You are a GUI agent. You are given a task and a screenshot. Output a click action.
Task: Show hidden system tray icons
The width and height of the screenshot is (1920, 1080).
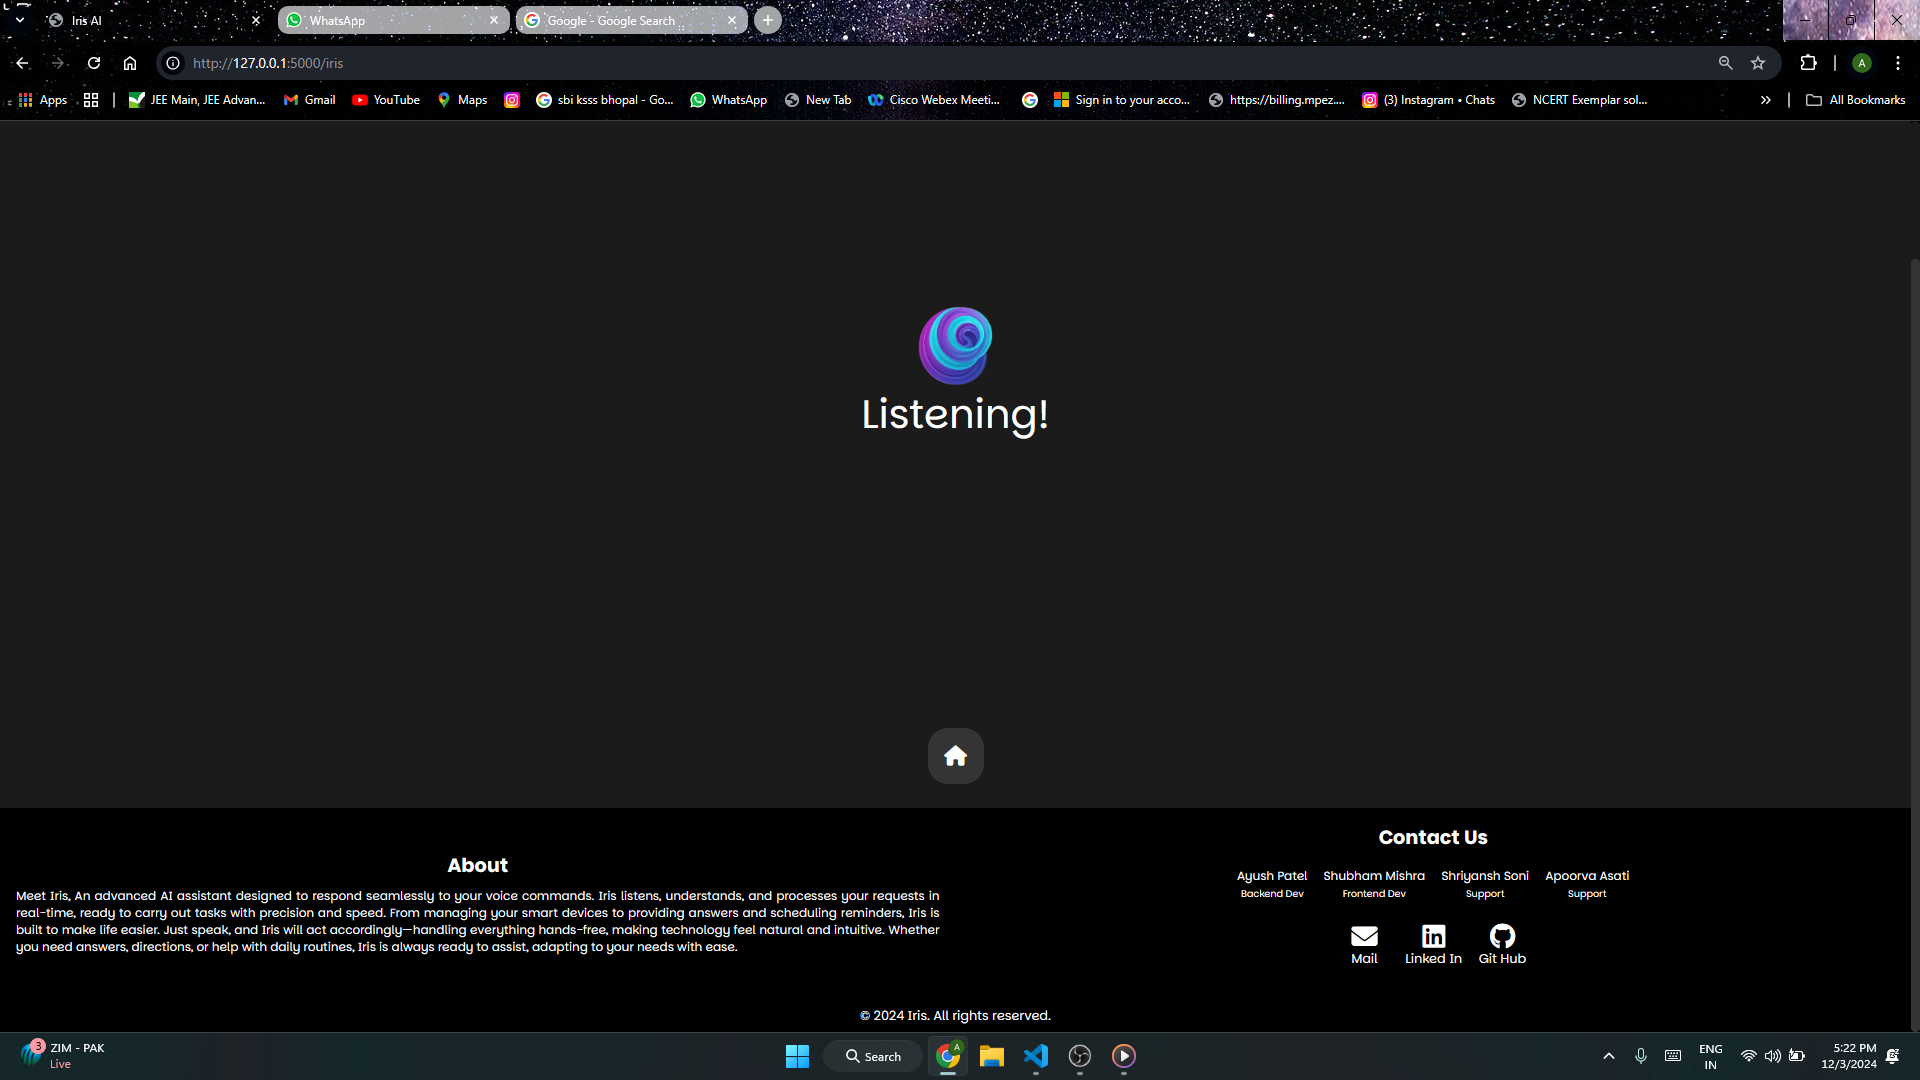[x=1609, y=1056]
